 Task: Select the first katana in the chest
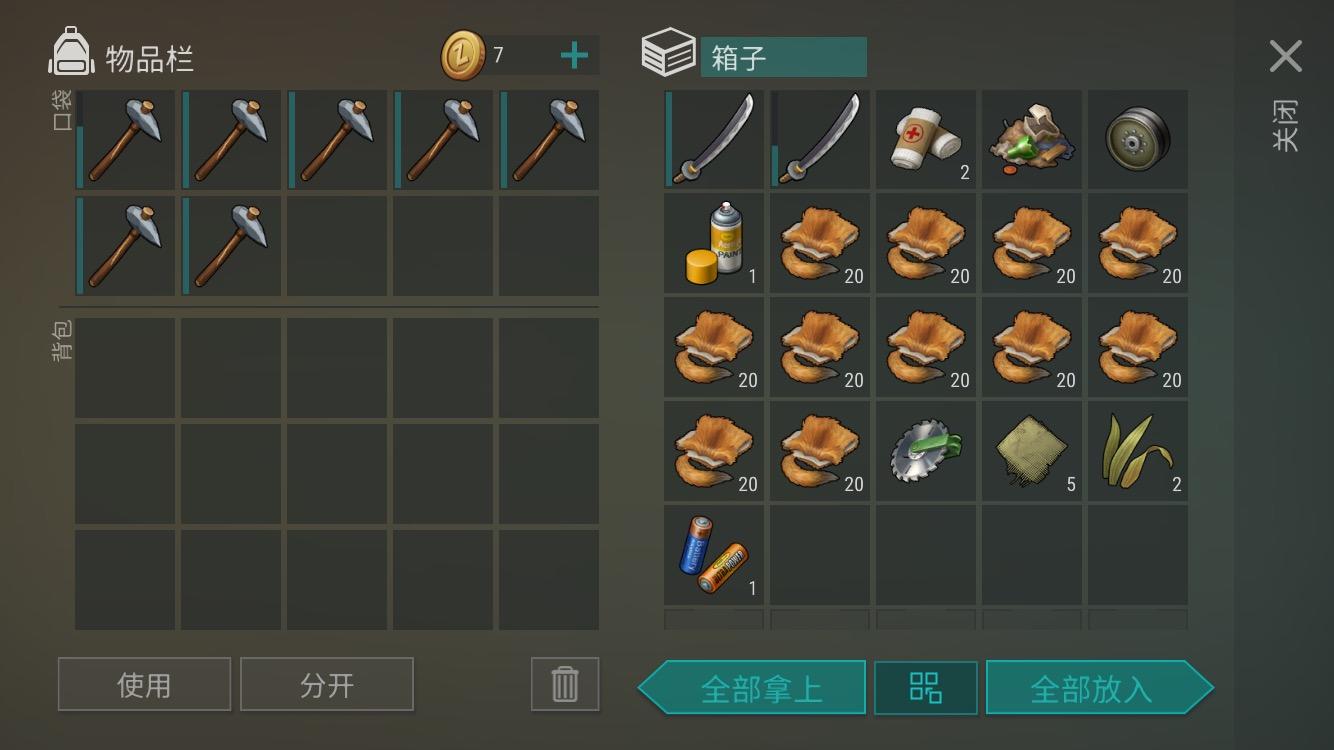click(714, 139)
